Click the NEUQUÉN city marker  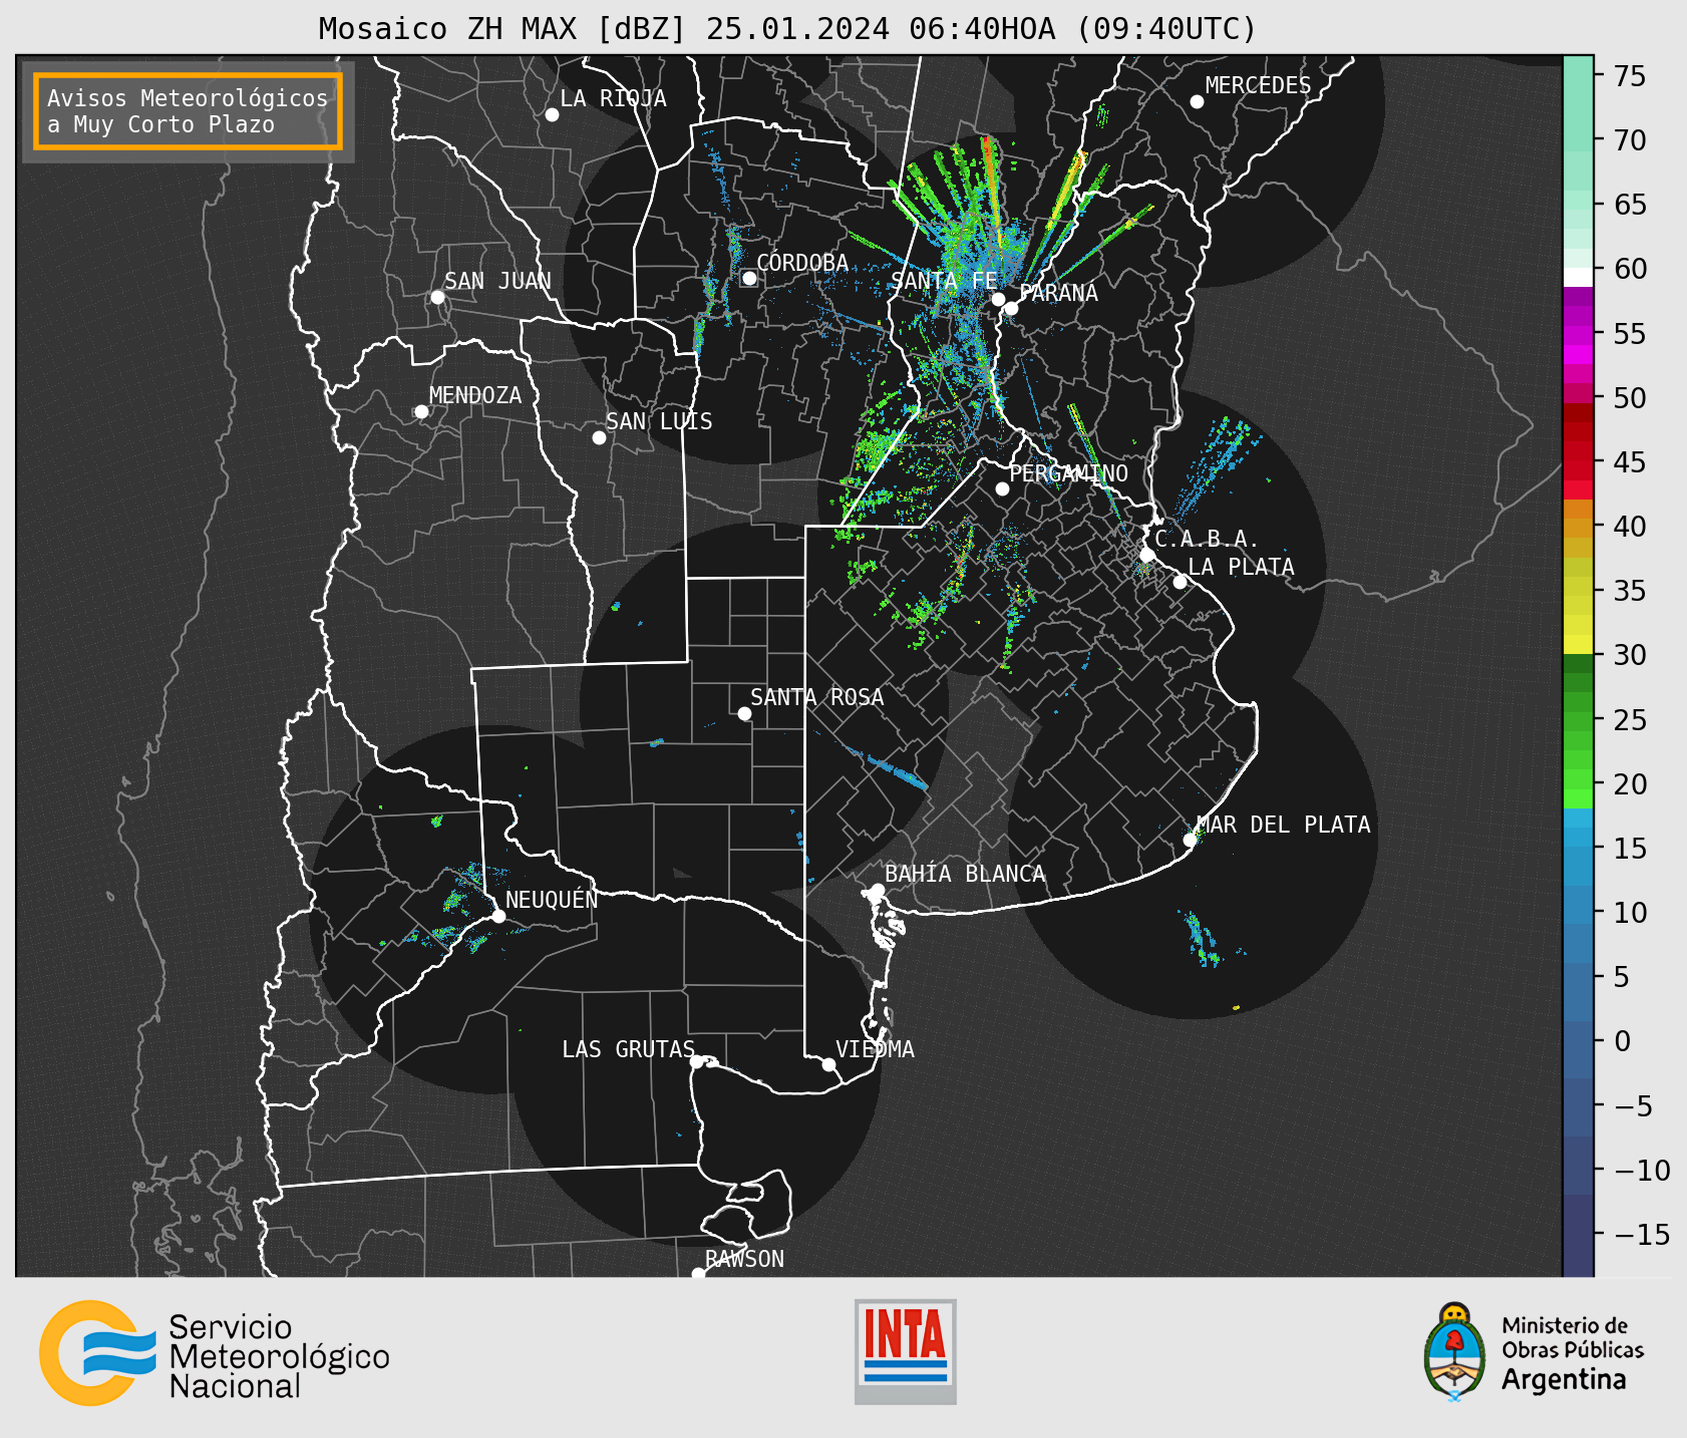tap(498, 916)
